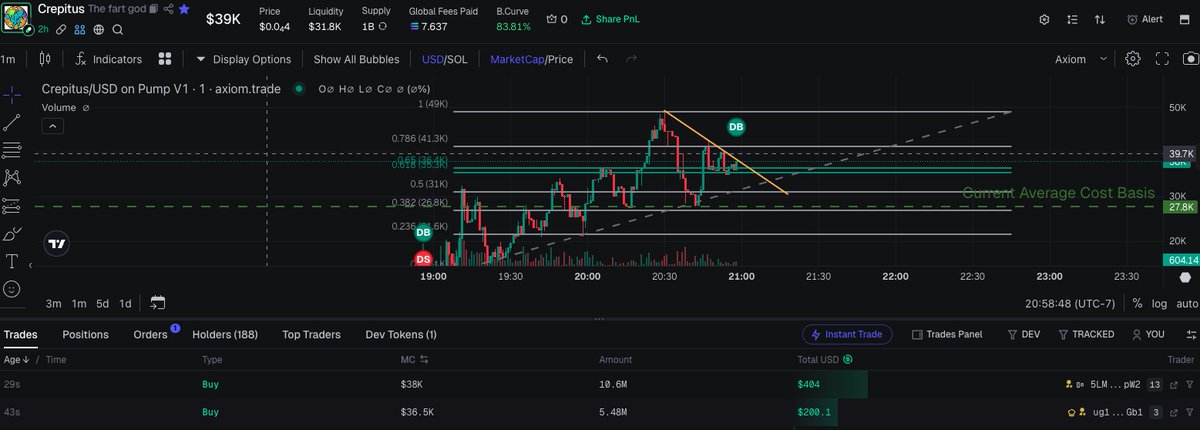Select the trend line drawing tool

point(12,123)
